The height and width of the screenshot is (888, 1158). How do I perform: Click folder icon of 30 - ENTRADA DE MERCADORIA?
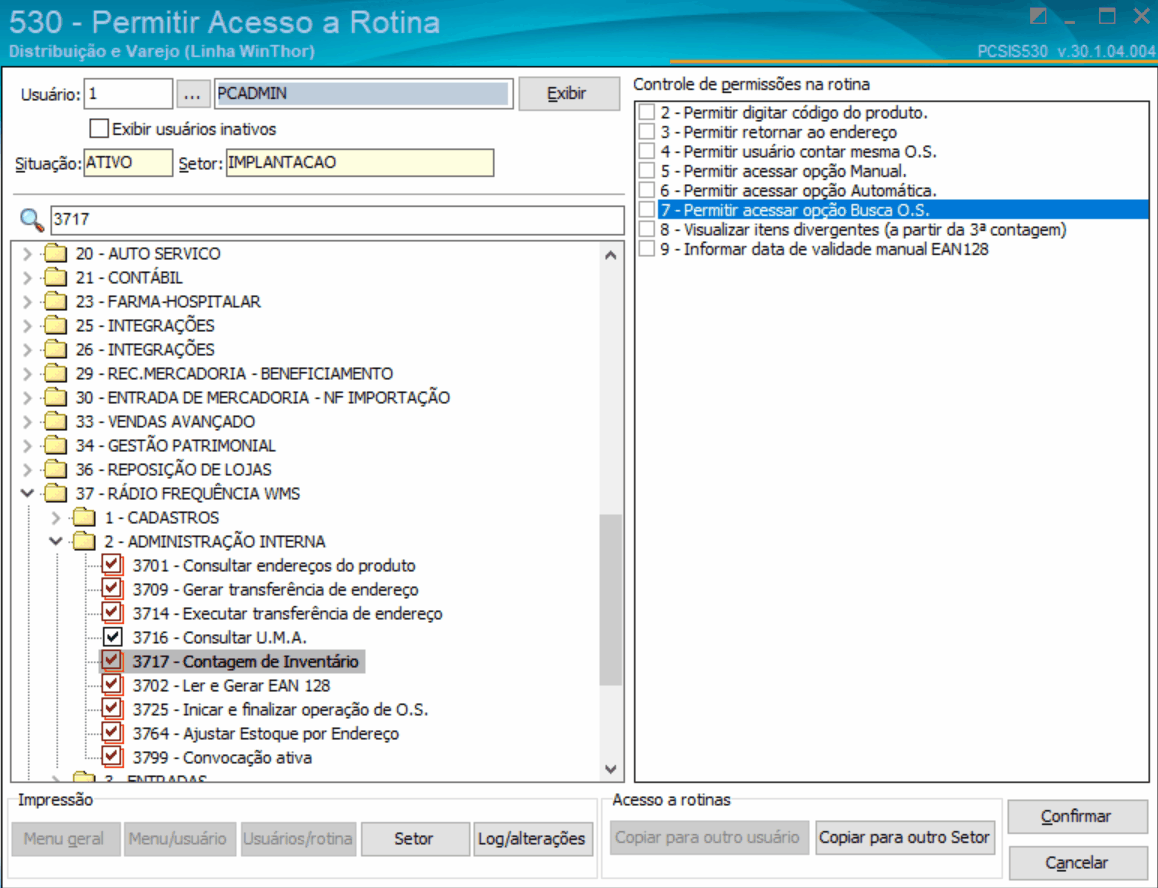pyautogui.click(x=55, y=397)
